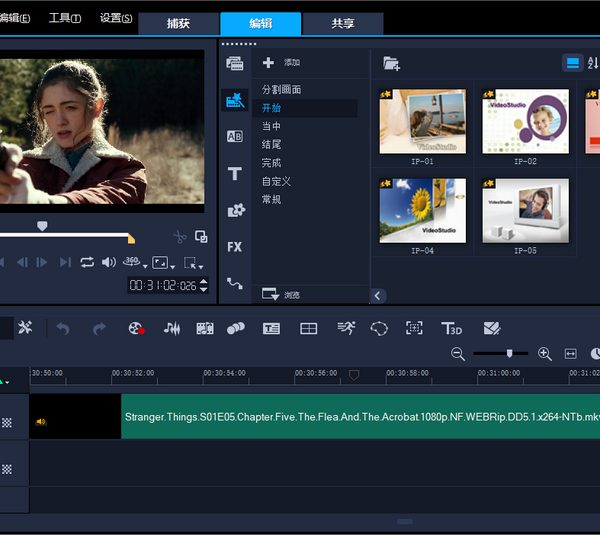
Task: Click the scissors split clip icon
Action: click(x=179, y=237)
